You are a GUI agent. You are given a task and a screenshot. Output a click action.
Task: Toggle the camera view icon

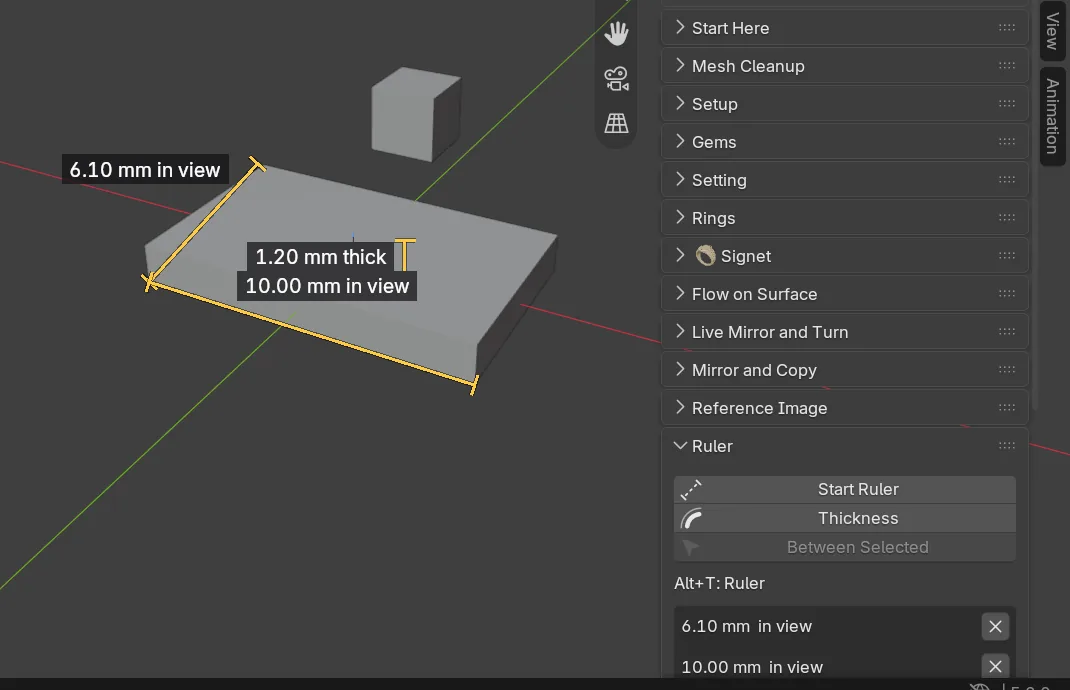(x=616, y=78)
